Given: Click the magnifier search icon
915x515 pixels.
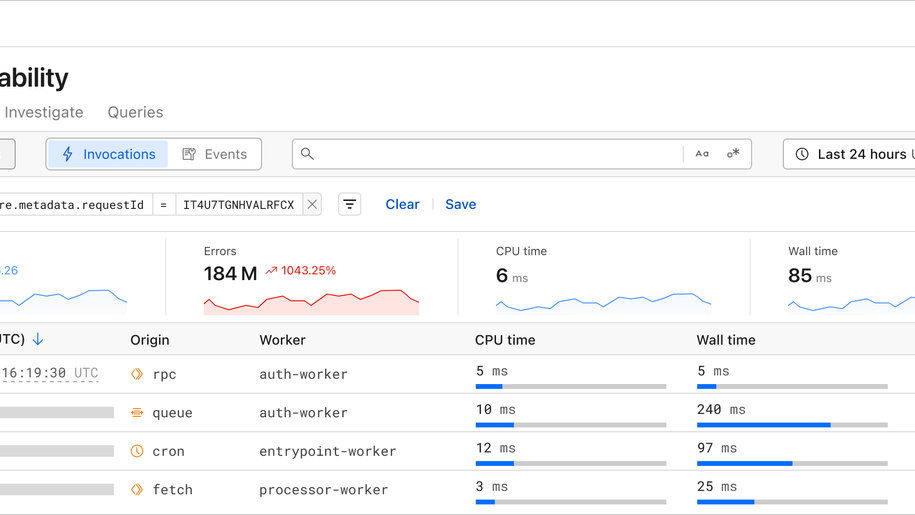Looking at the screenshot, I should click(x=307, y=154).
